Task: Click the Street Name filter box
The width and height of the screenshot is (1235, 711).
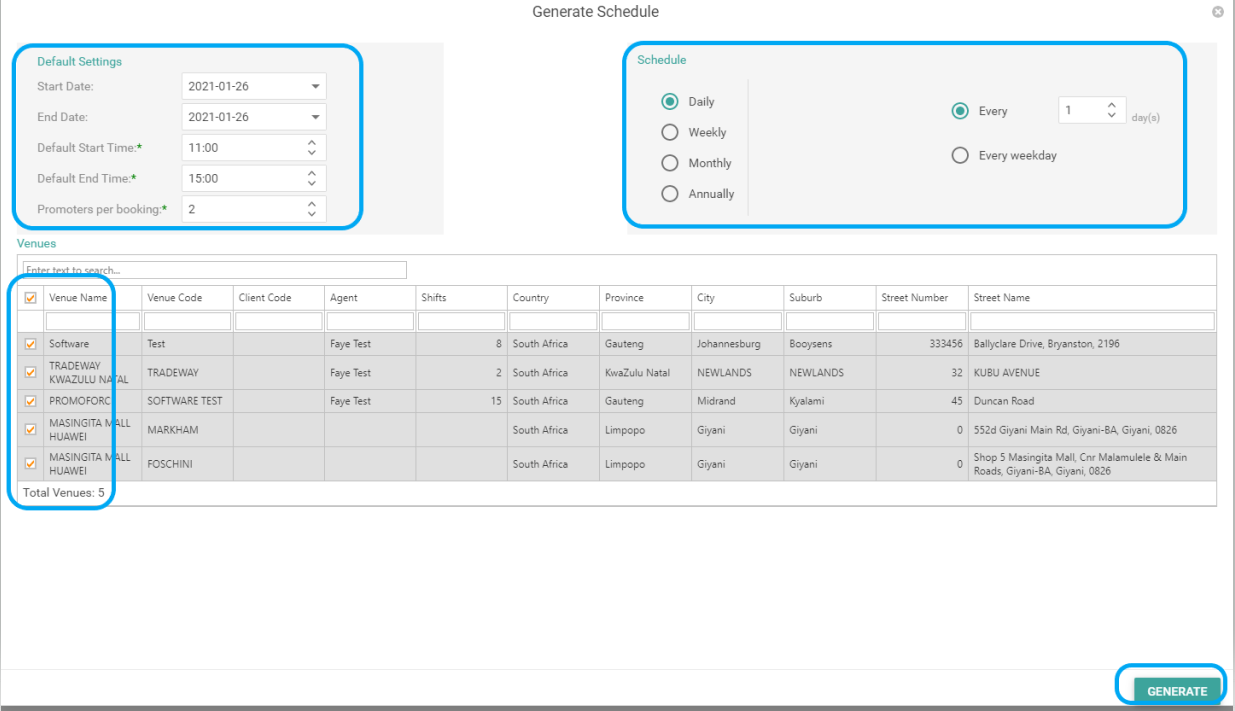Action: point(1092,321)
